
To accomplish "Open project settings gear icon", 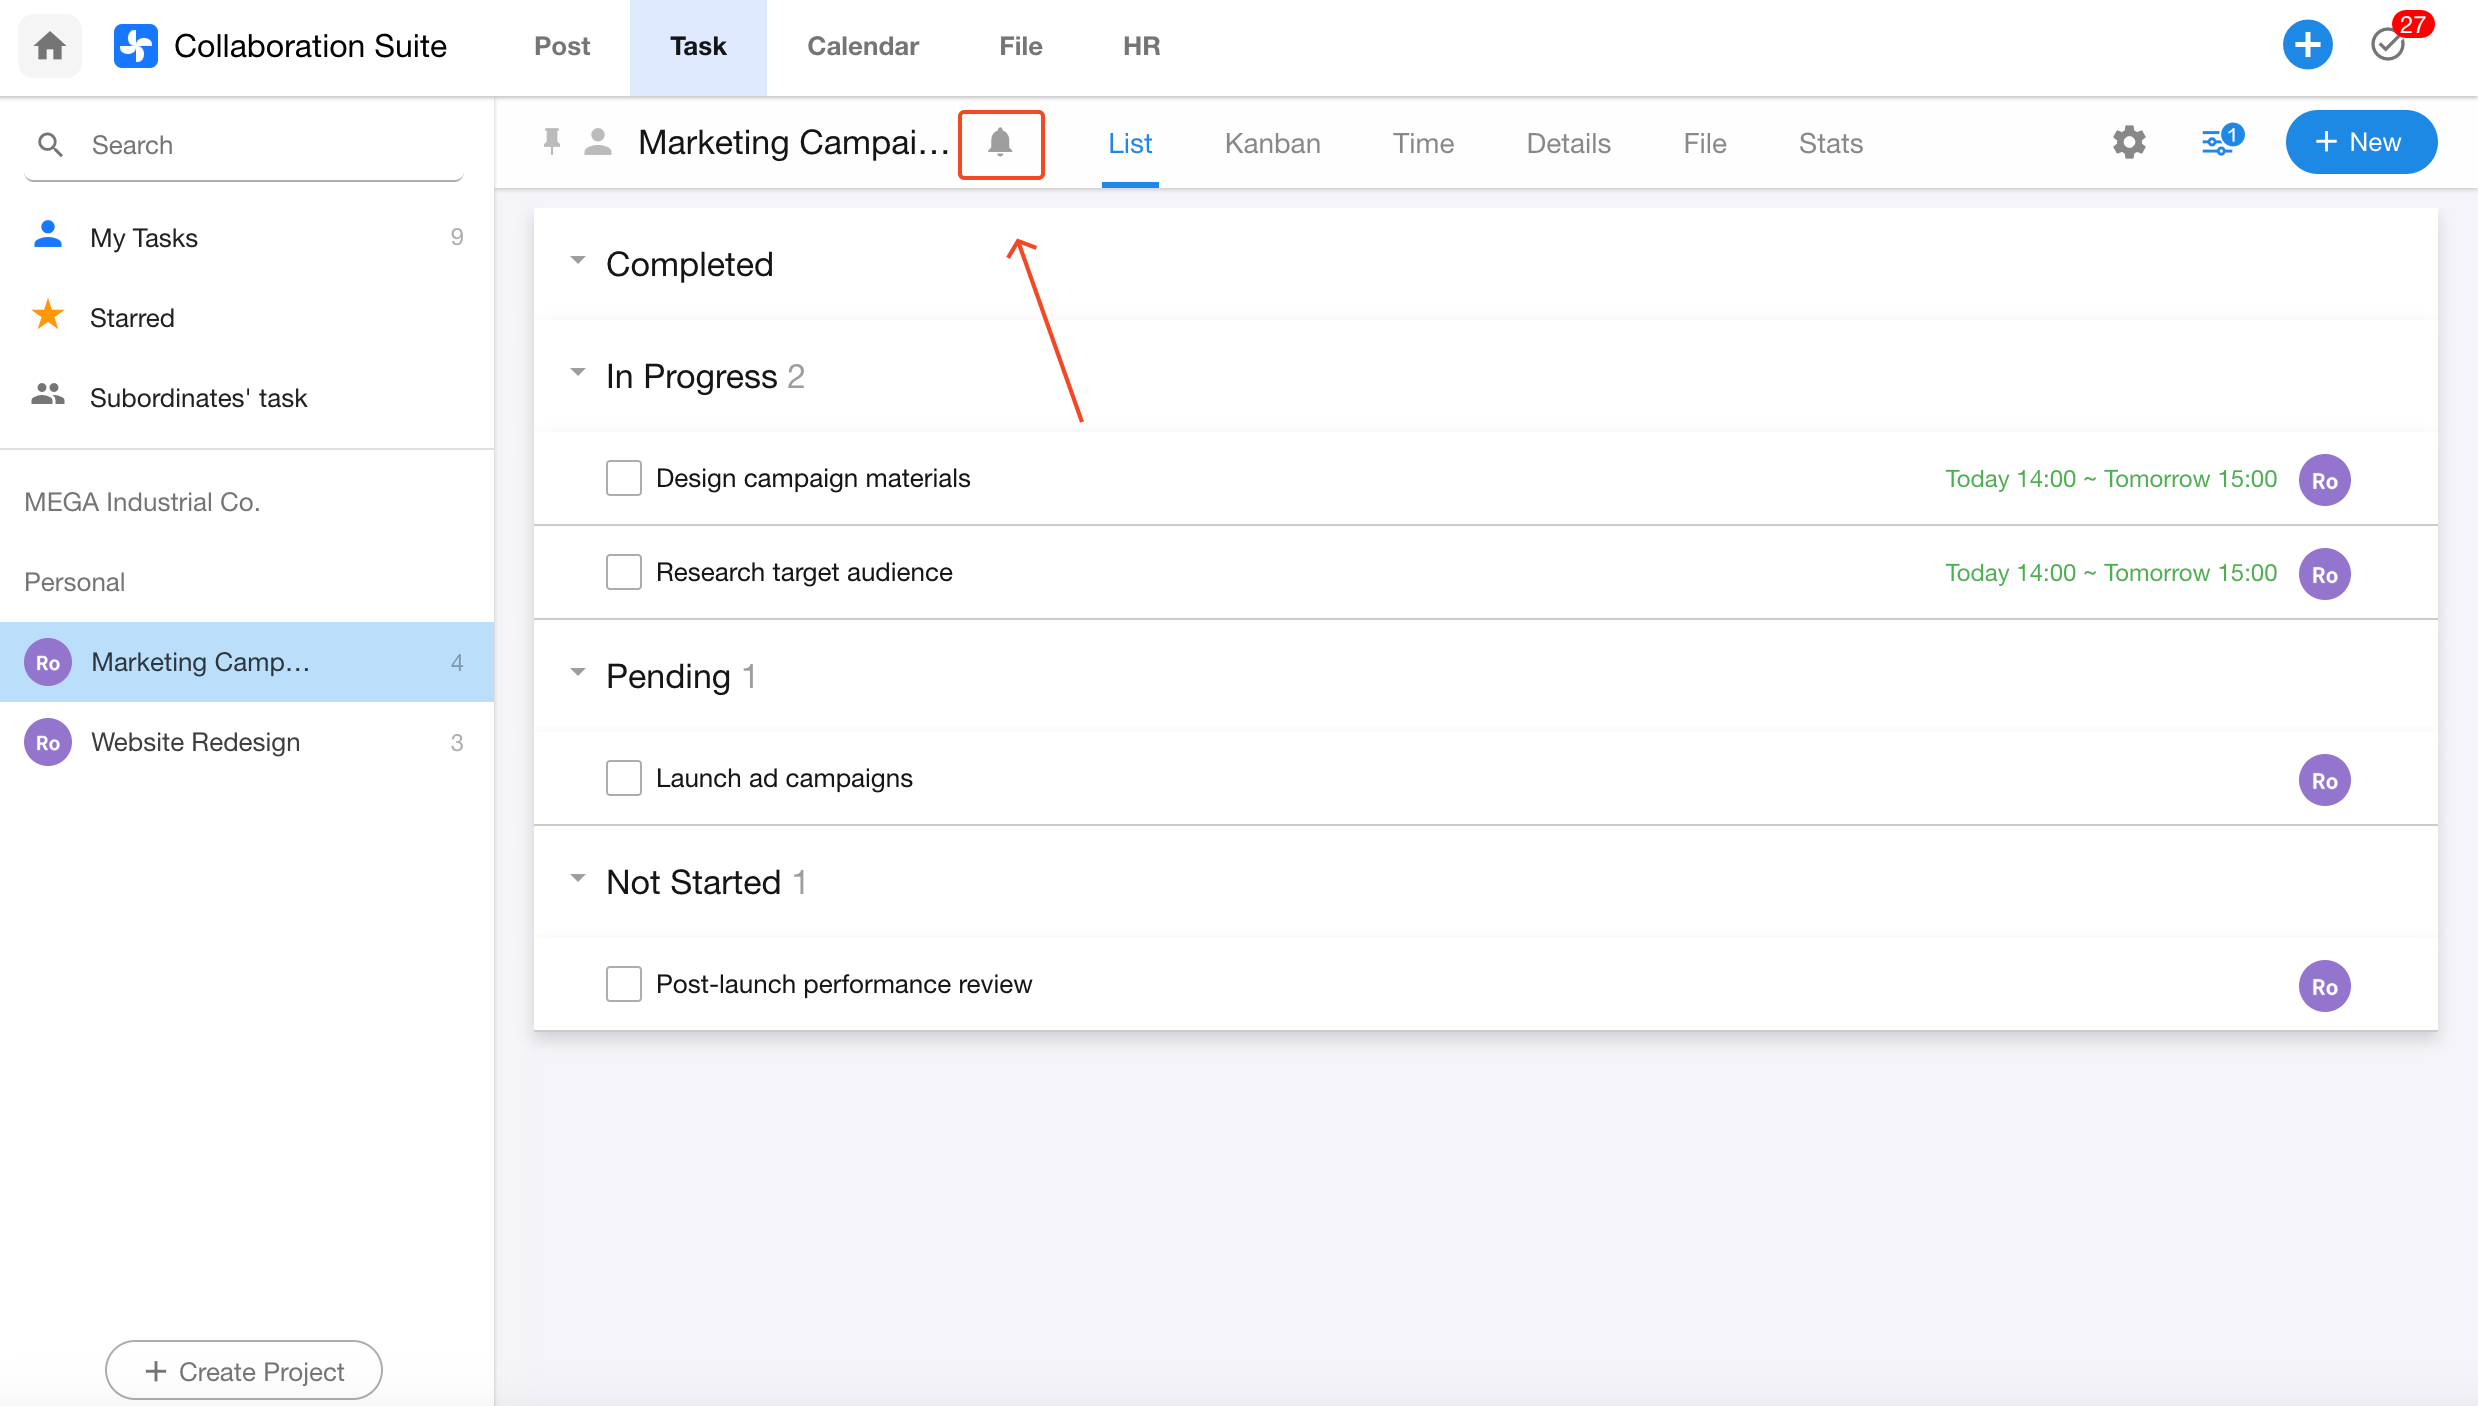I will 2129,142.
